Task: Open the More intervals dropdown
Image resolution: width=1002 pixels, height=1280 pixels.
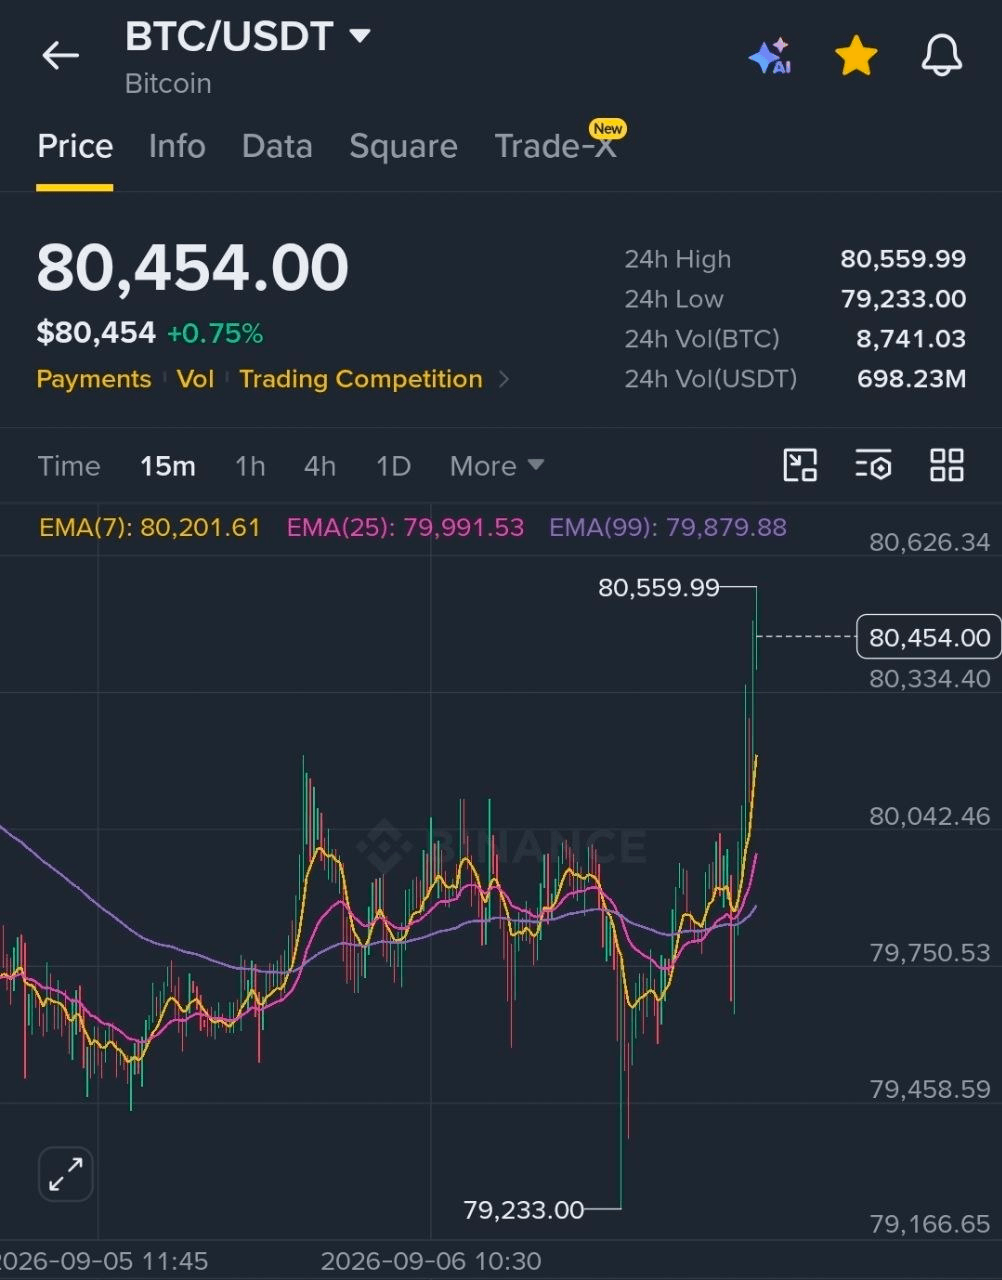Action: [497, 466]
